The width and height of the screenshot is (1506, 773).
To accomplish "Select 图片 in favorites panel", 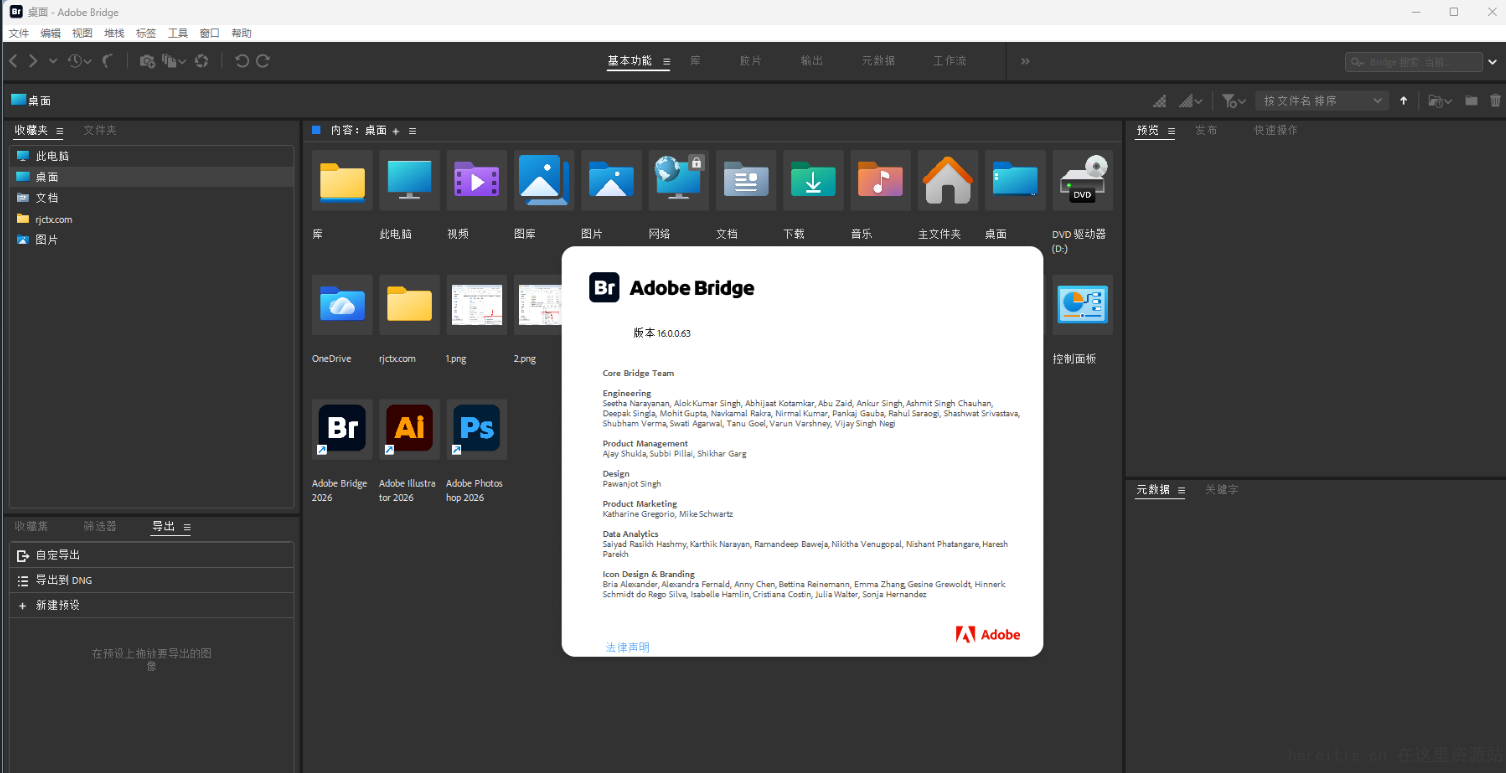I will click(x=152, y=240).
